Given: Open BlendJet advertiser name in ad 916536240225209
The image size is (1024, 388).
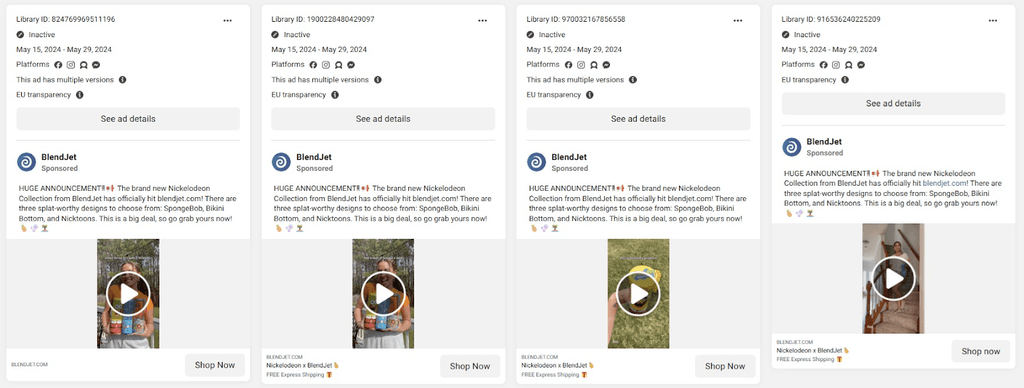Looking at the screenshot, I should [x=825, y=142].
